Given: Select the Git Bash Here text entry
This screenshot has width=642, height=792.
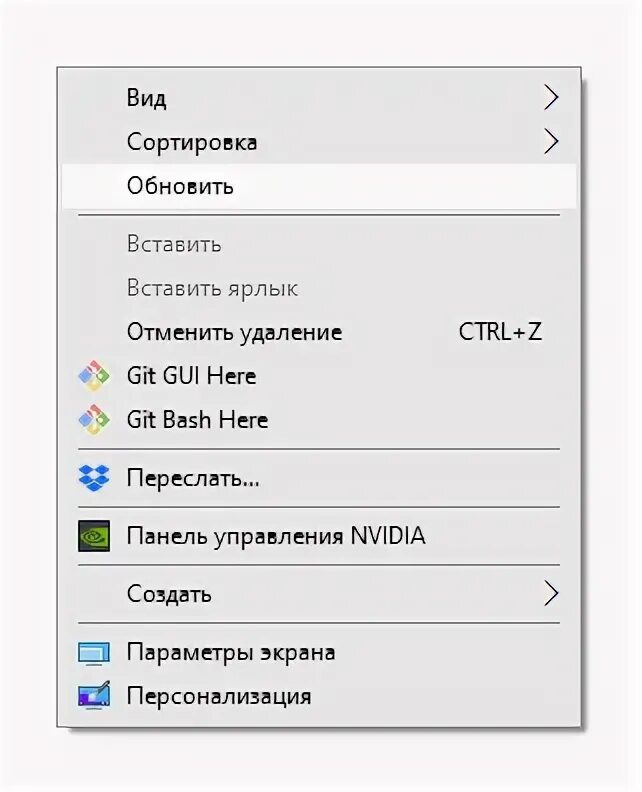Looking at the screenshot, I should [x=197, y=420].
